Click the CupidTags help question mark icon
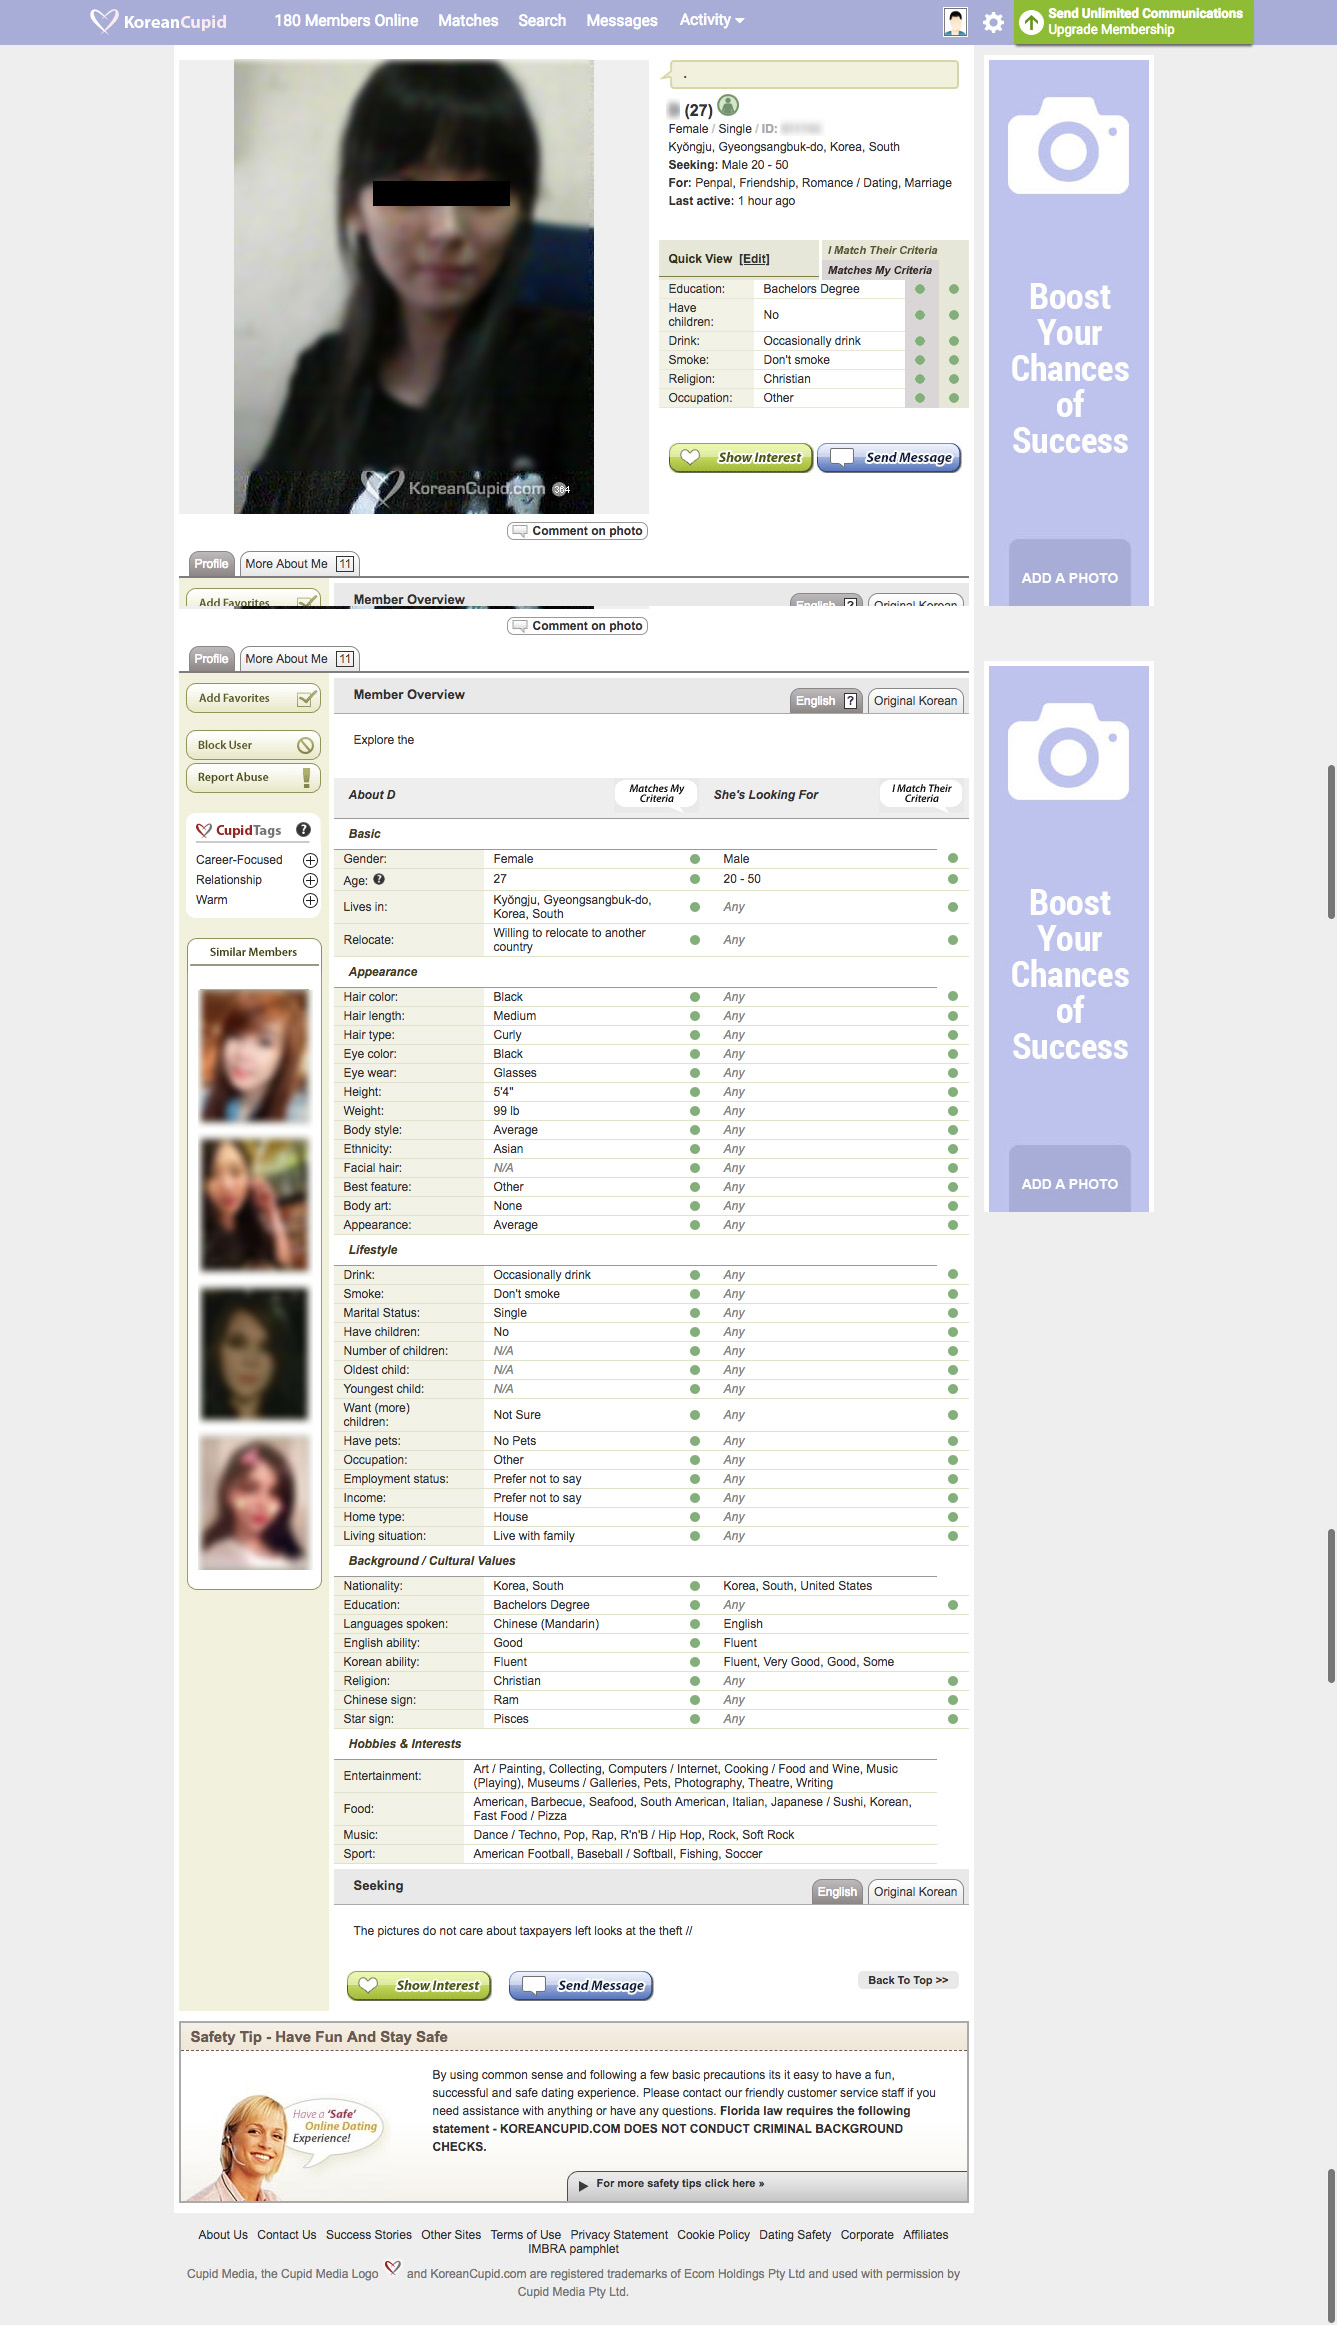The width and height of the screenshot is (1337, 2325). pos(303,830)
